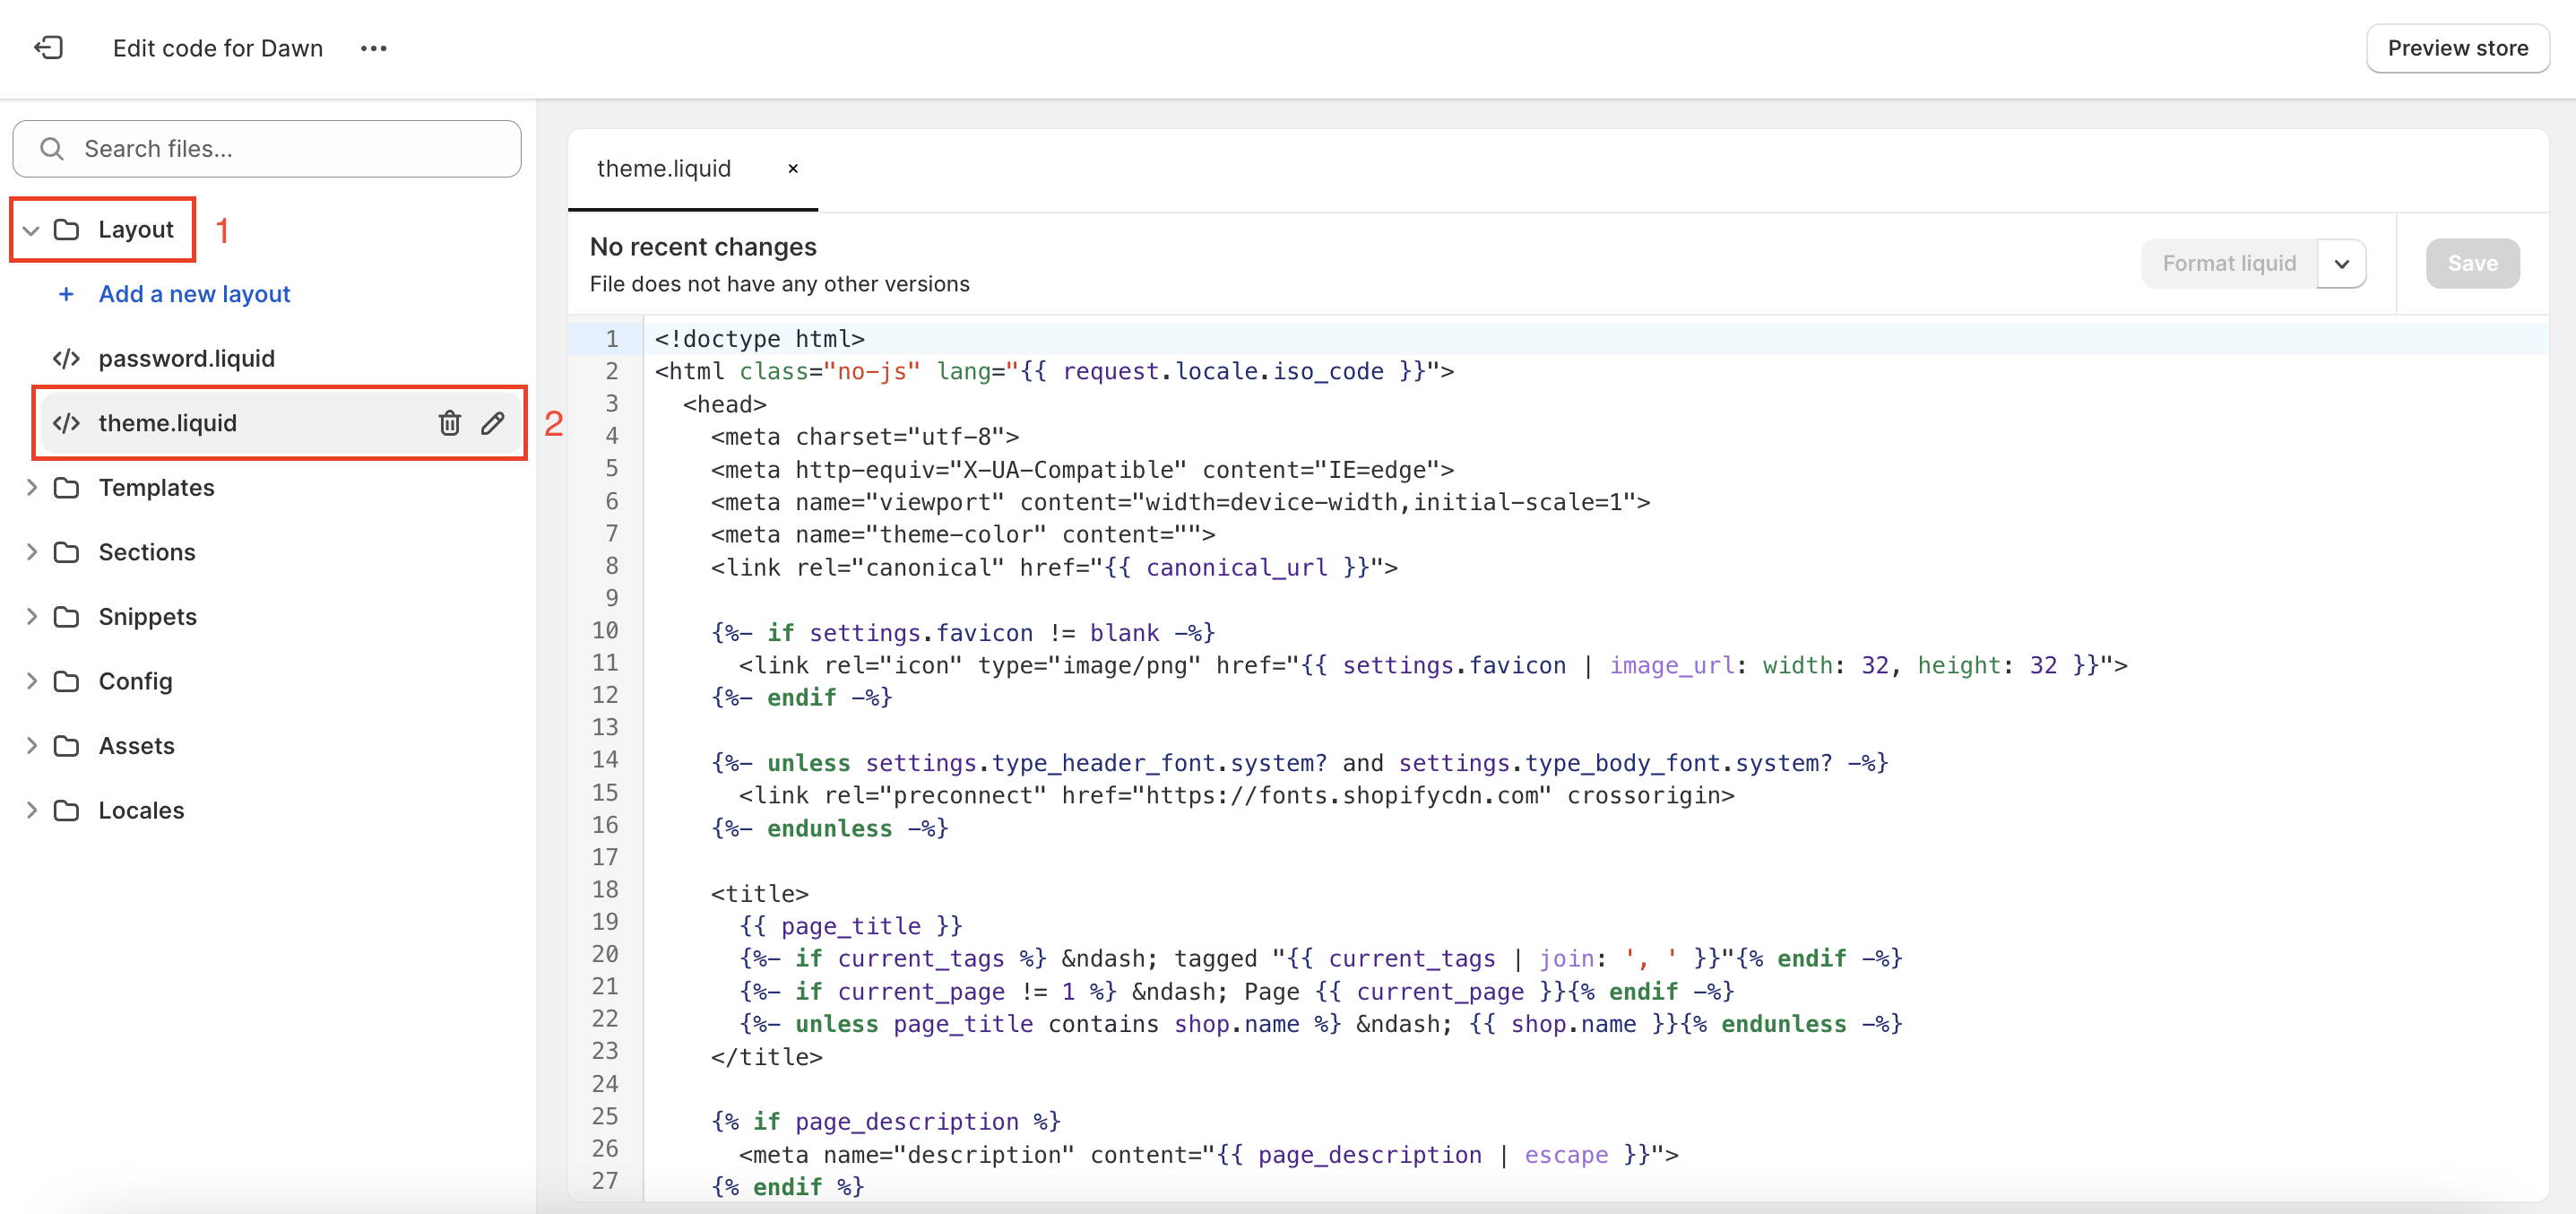Screen dimensions: 2576x1214
Task: Click the Snippets folder icon
Action: click(67, 617)
